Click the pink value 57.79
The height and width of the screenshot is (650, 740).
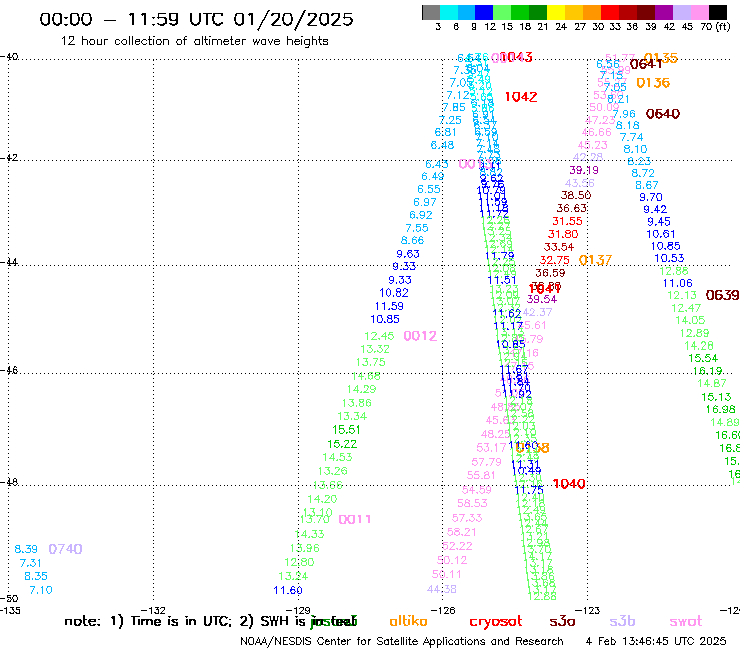(x=486, y=462)
